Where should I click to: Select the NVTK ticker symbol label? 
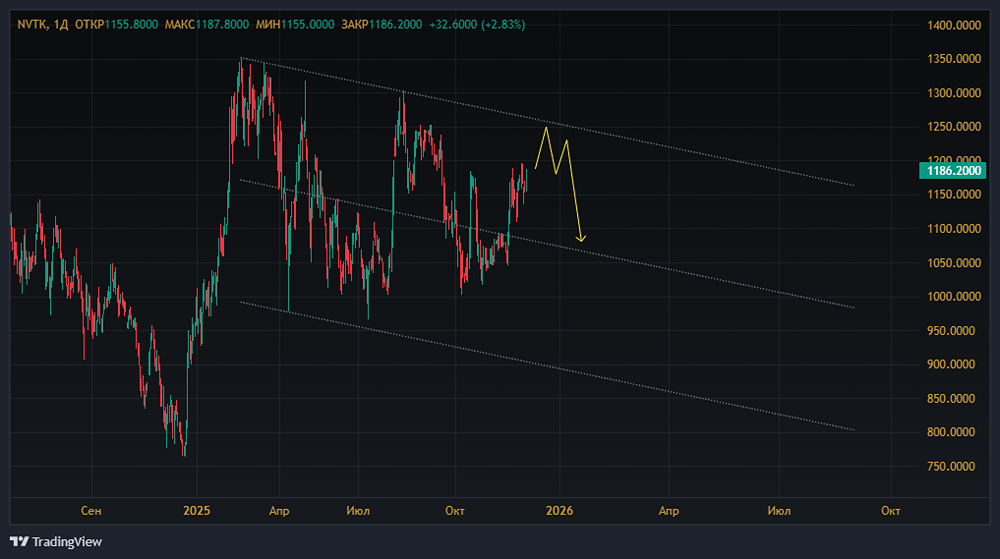pos(32,23)
